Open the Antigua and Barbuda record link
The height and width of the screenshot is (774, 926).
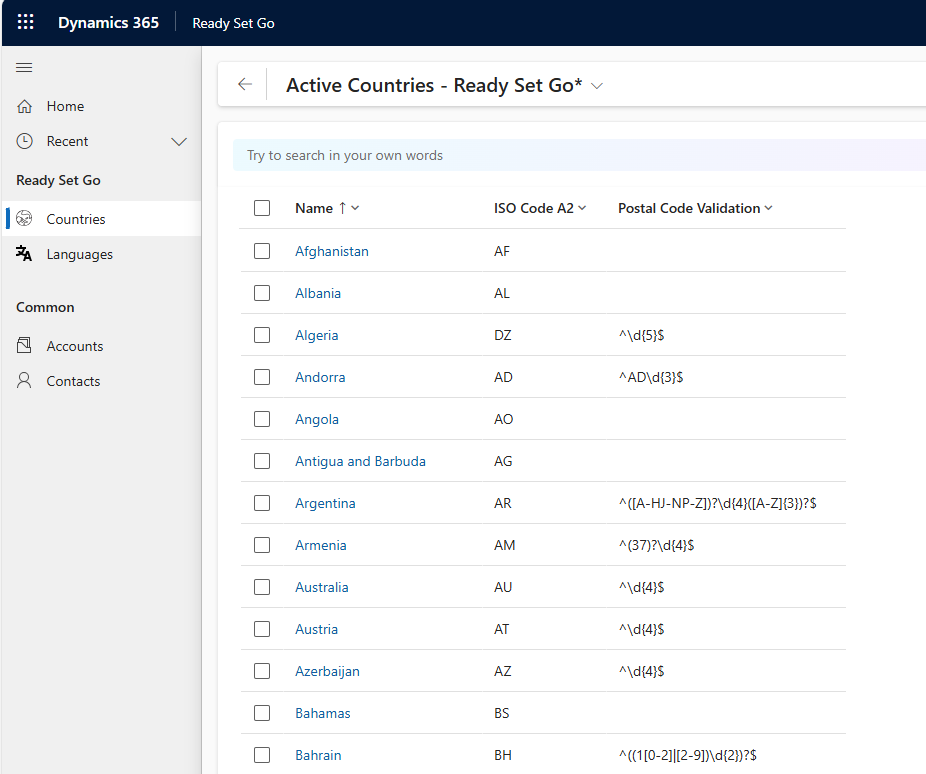360,461
